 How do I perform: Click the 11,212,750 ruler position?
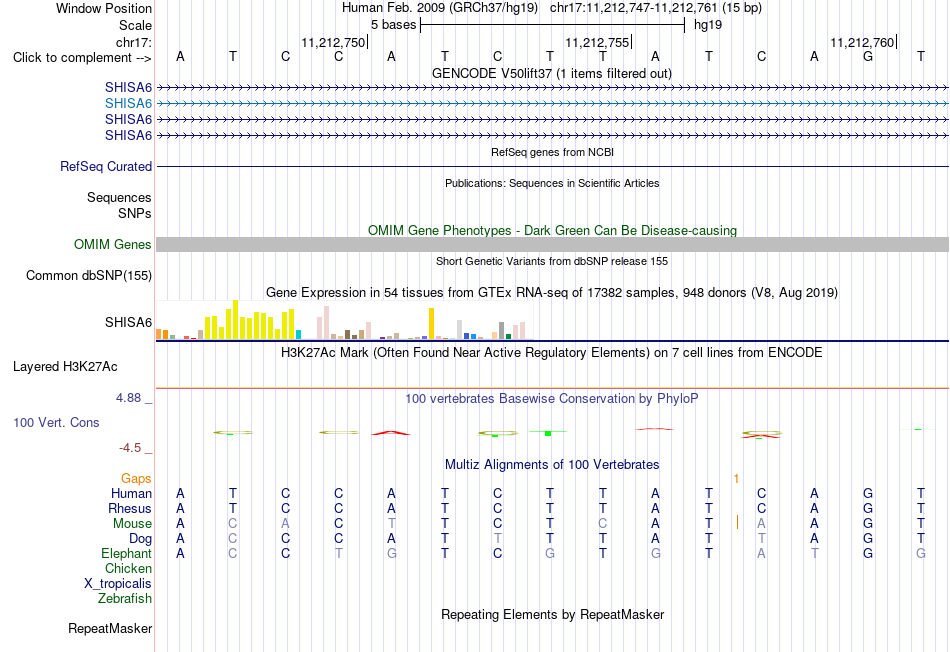point(333,42)
